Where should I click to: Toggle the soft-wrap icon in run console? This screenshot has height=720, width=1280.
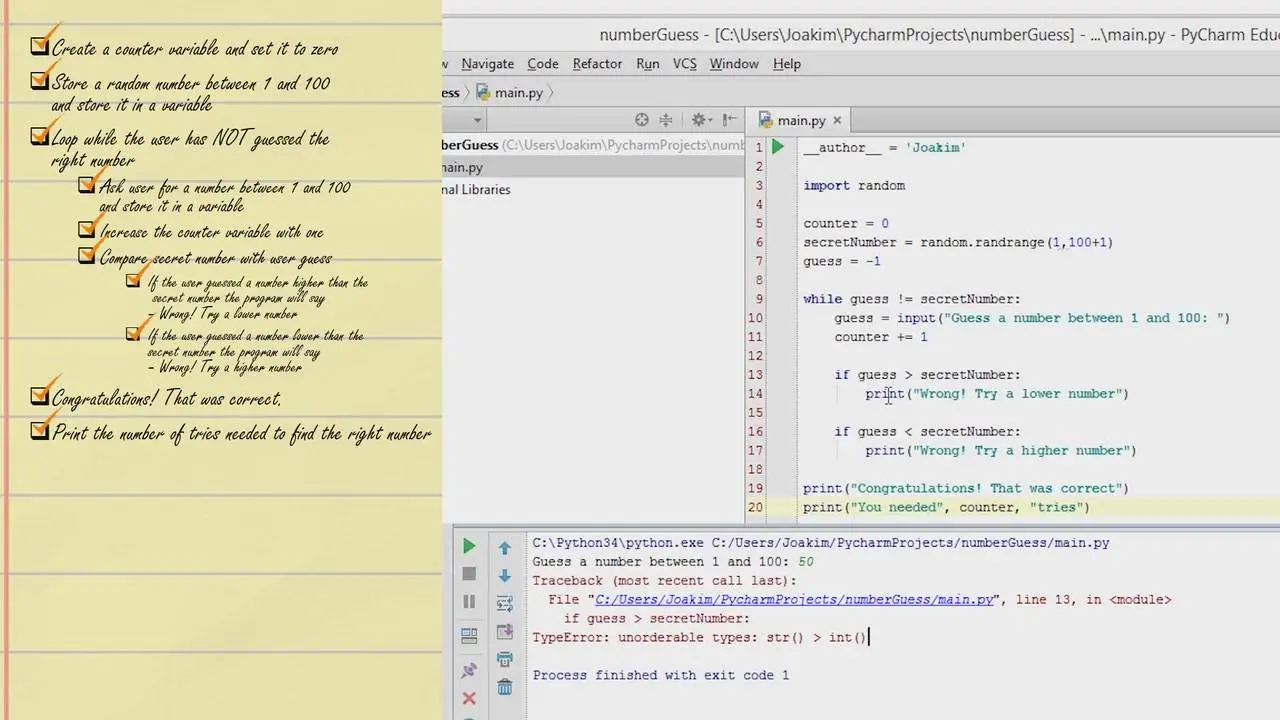point(505,604)
